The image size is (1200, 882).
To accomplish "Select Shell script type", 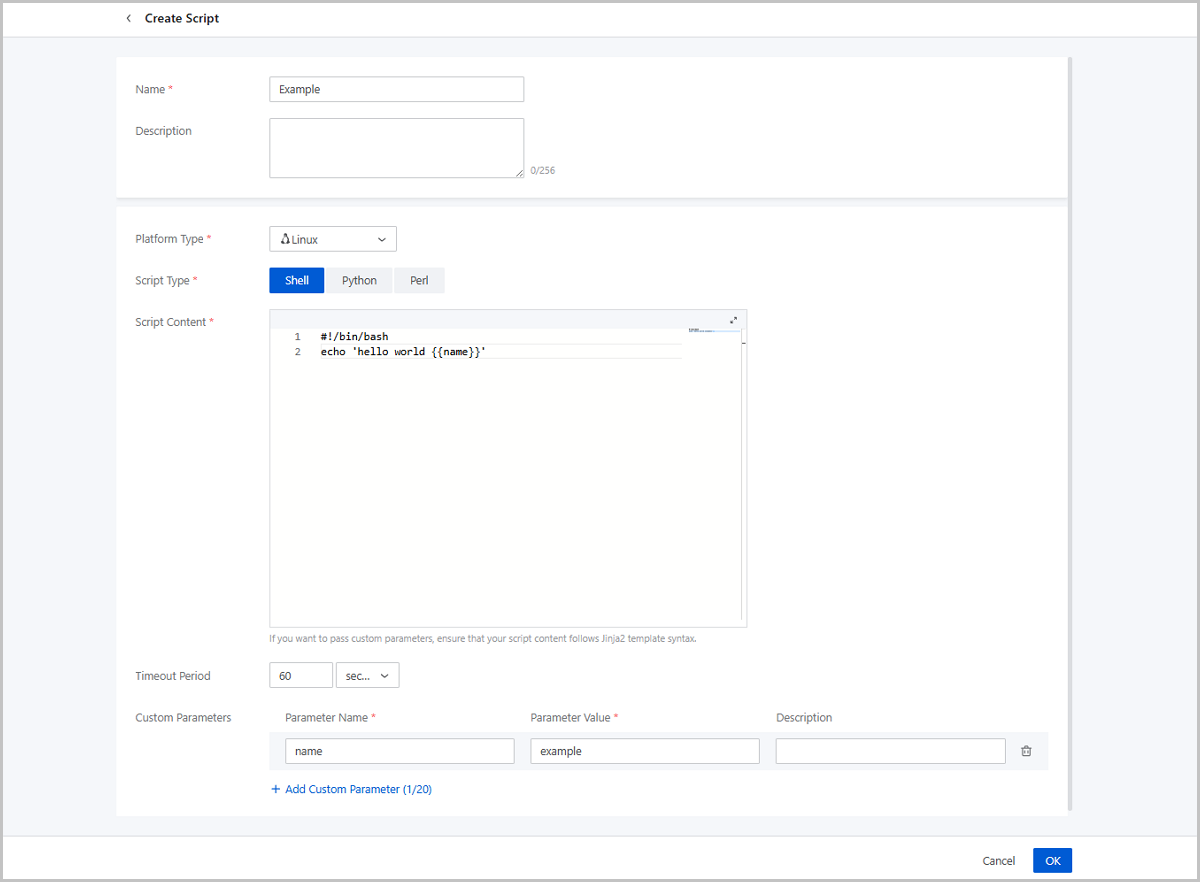I will [297, 281].
